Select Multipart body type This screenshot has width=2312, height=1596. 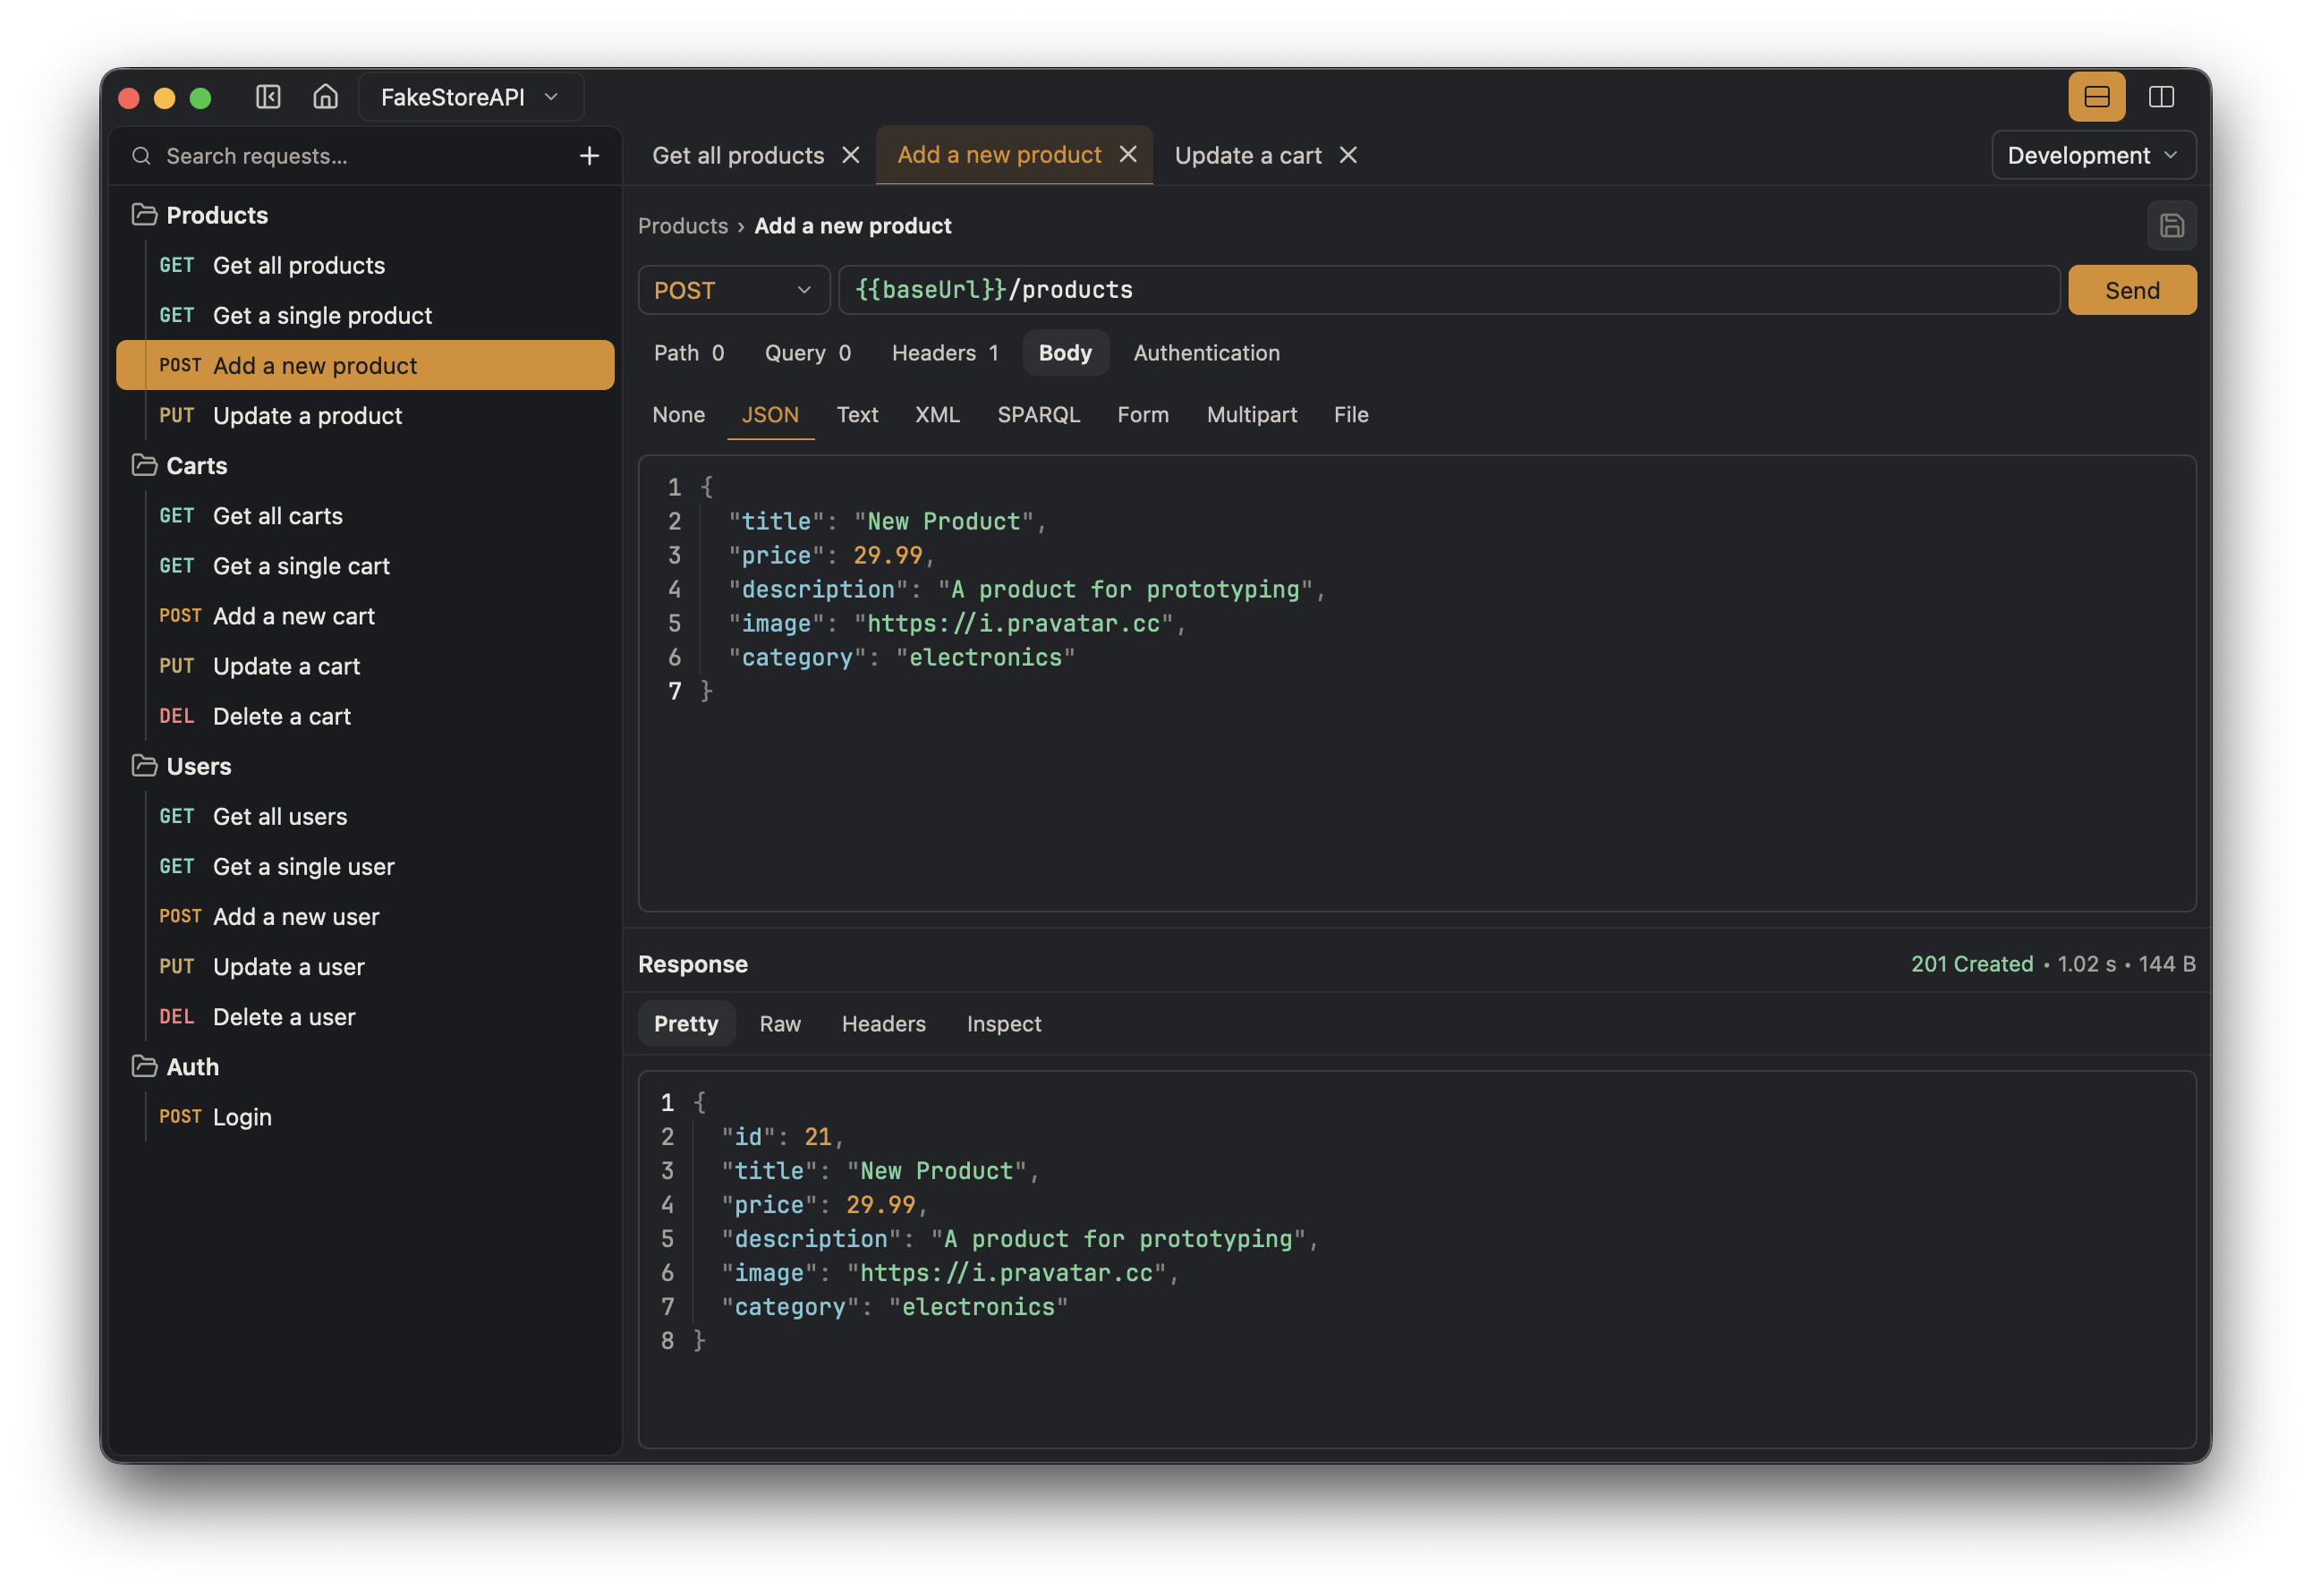1251,415
